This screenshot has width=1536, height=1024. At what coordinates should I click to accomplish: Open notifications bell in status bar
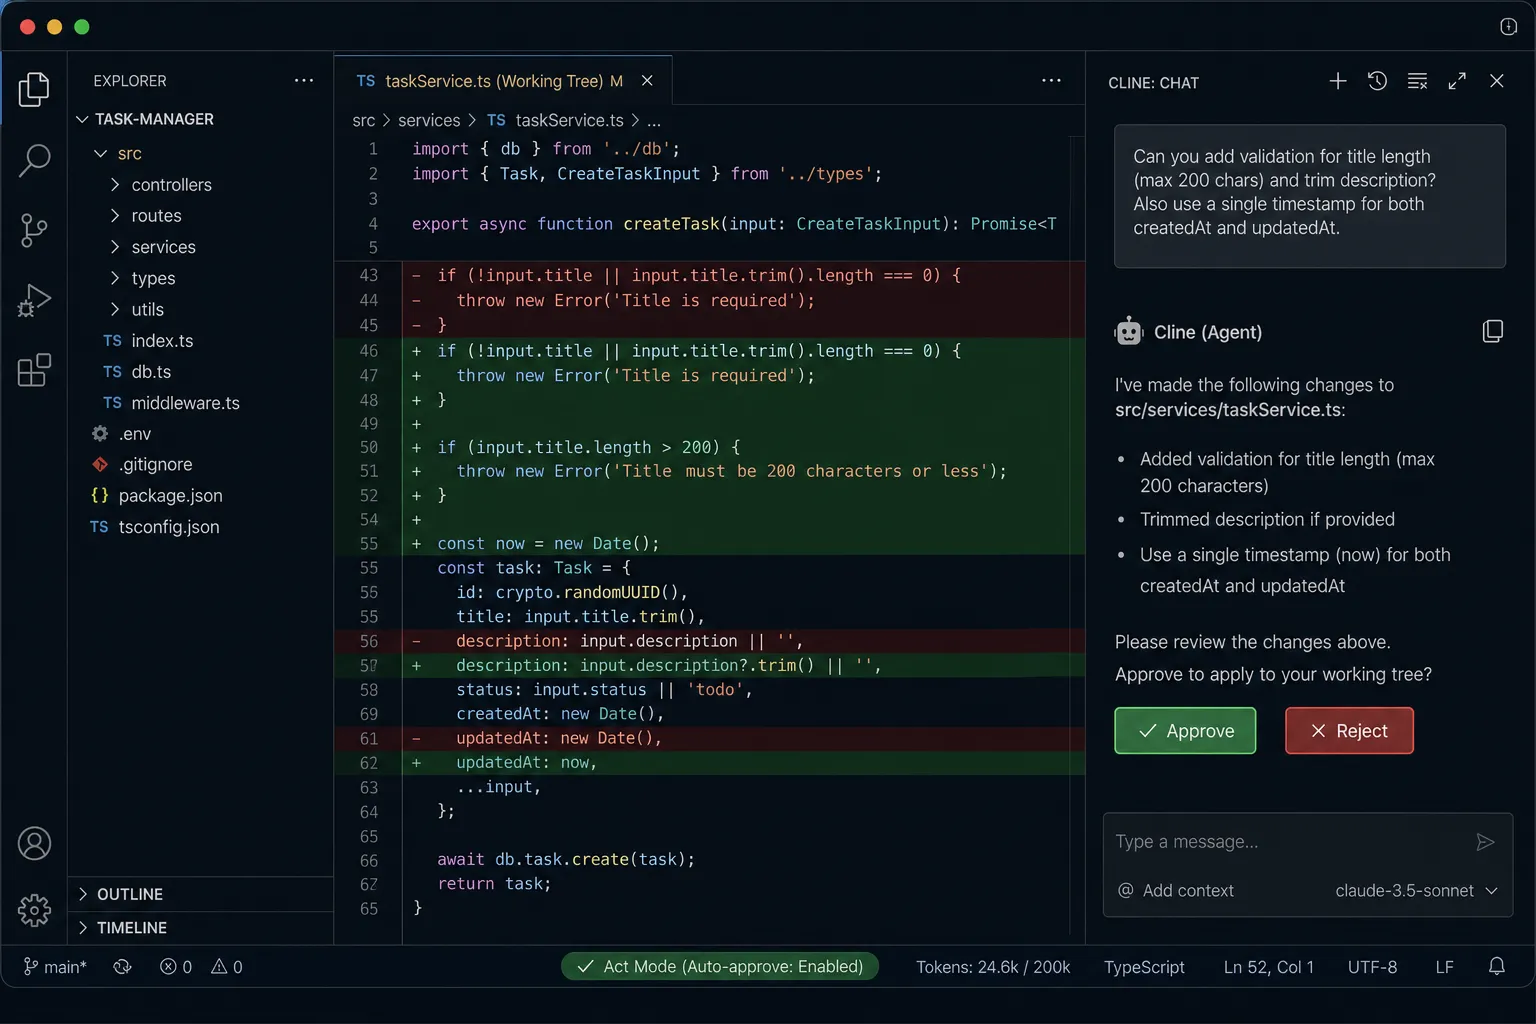1496,966
